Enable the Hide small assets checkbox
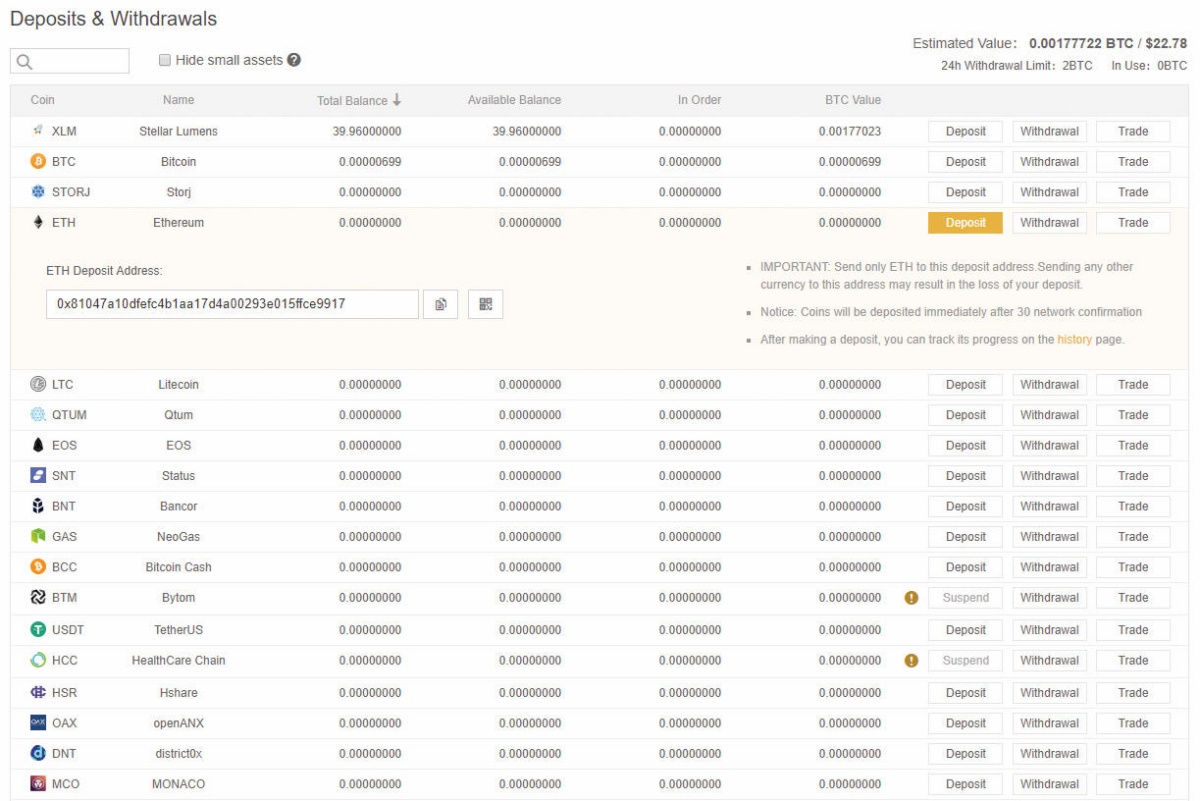This screenshot has width=1200, height=801. [165, 60]
